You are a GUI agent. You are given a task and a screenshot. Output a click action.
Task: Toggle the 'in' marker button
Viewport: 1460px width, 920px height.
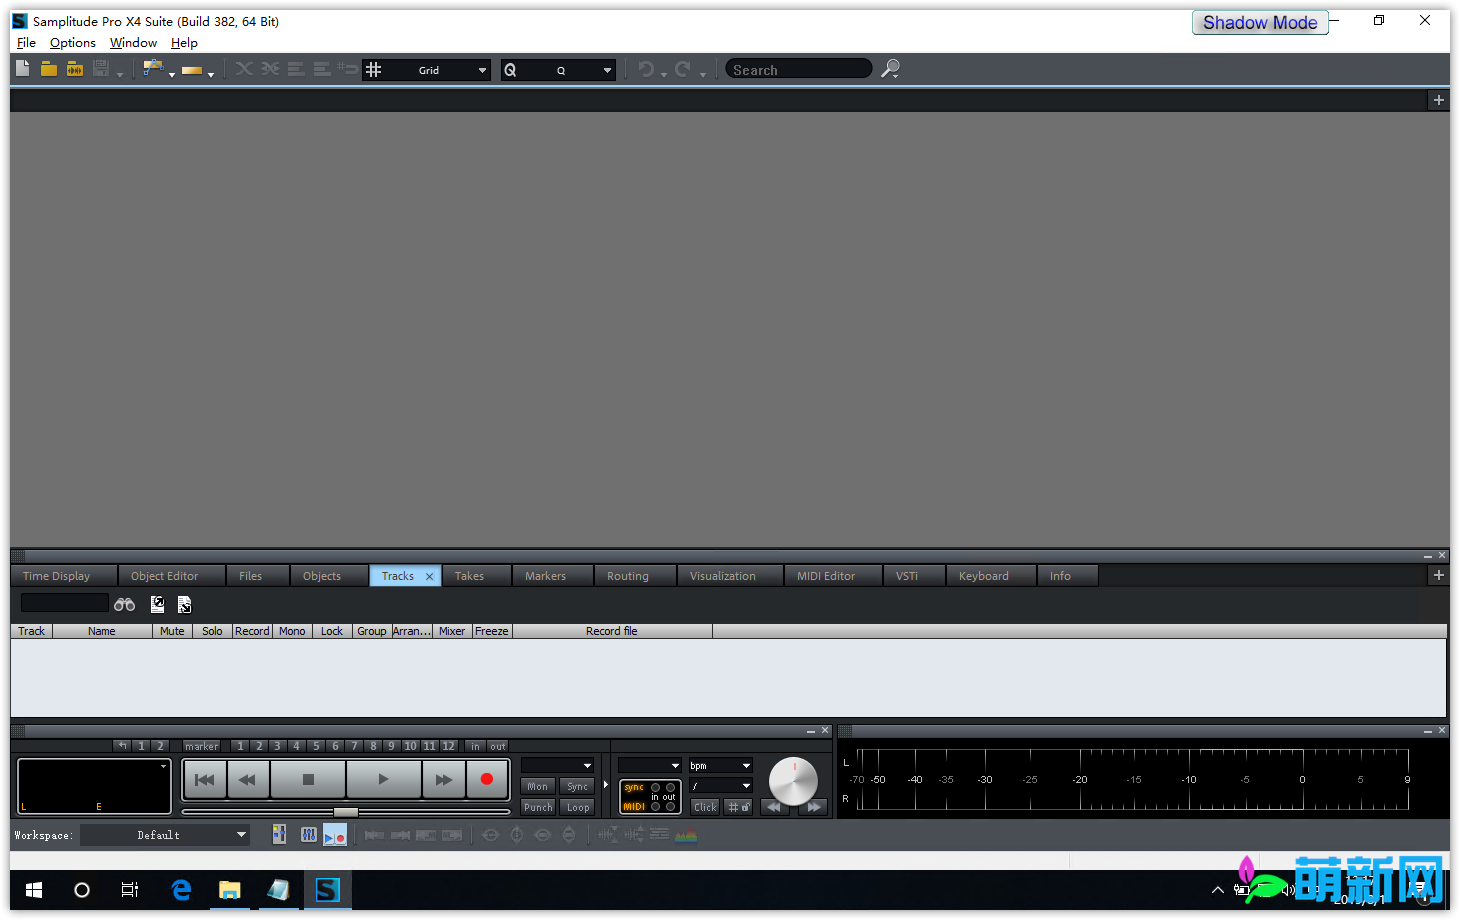tap(476, 746)
